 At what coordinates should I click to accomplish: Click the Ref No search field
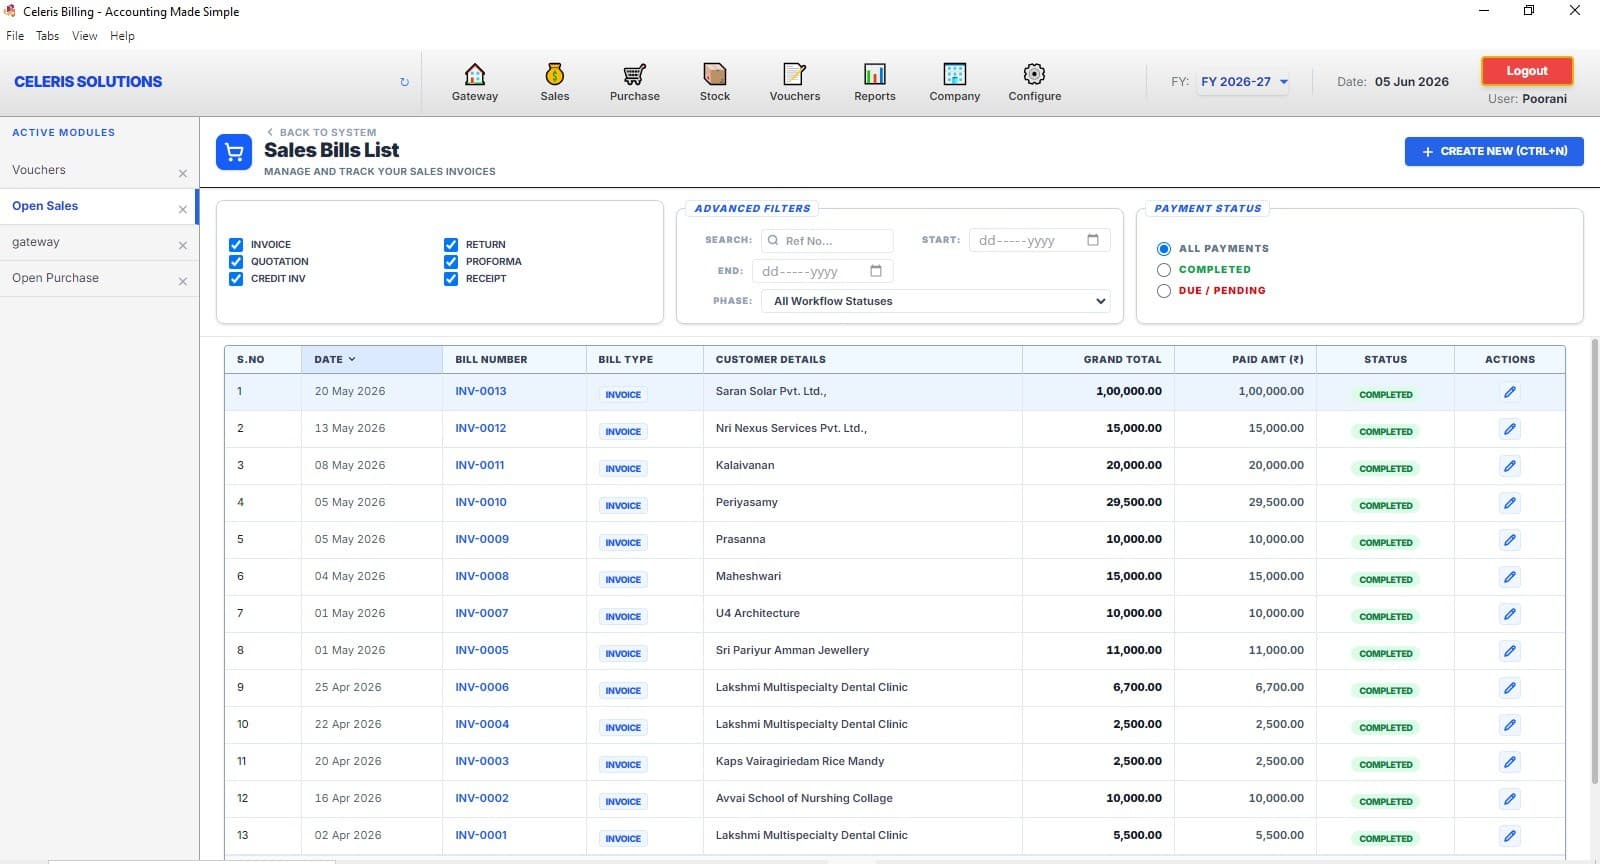click(827, 241)
